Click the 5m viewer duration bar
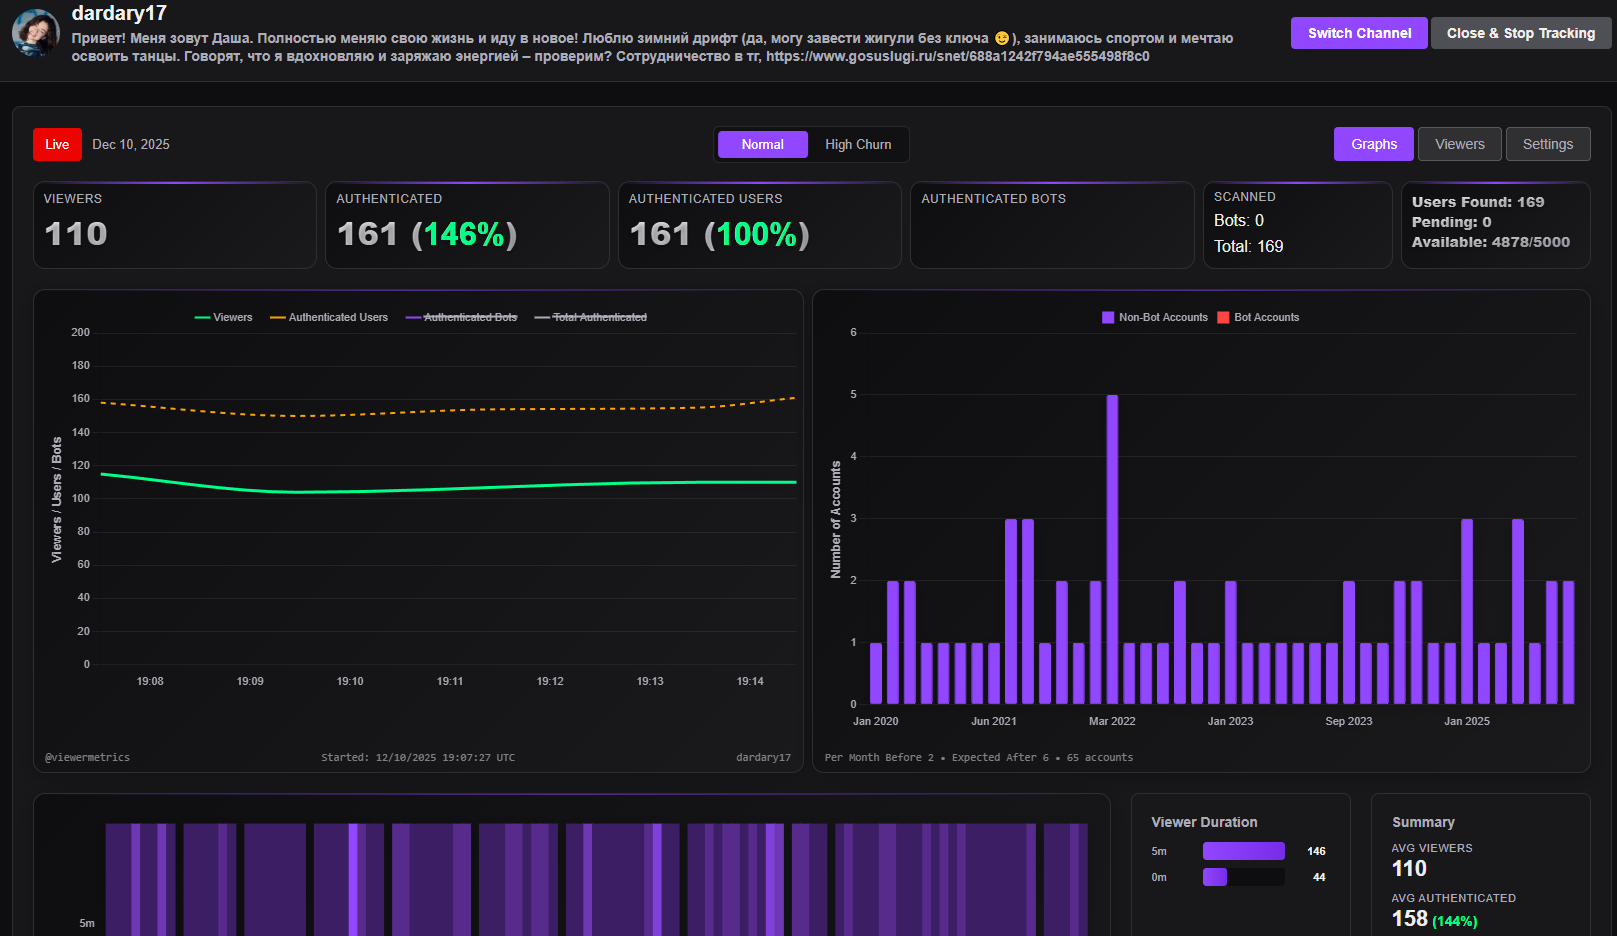Image resolution: width=1617 pixels, height=936 pixels. (1243, 851)
